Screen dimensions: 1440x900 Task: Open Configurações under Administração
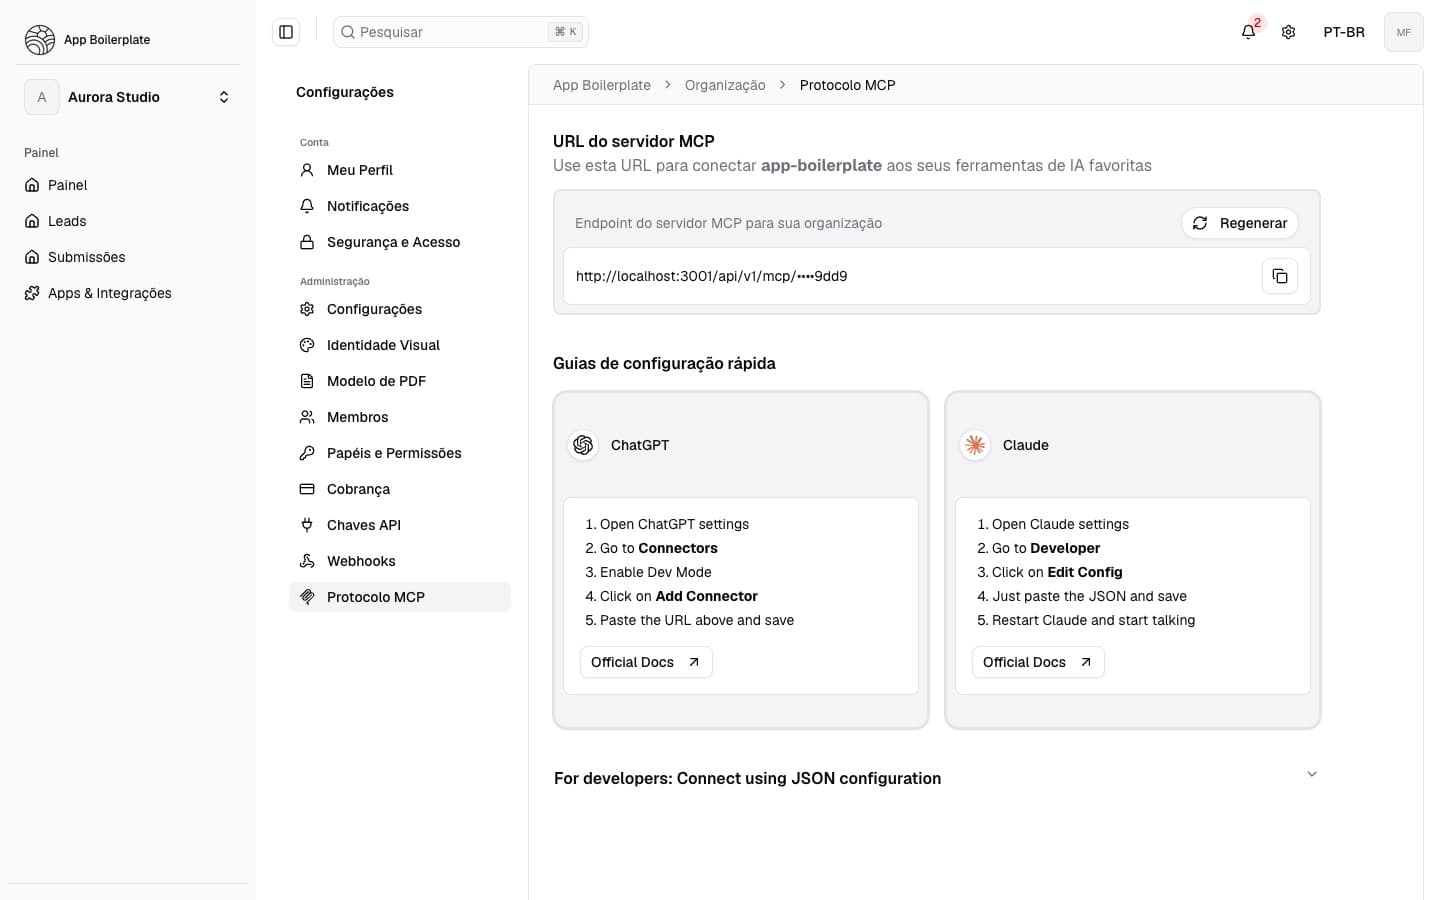(400, 309)
